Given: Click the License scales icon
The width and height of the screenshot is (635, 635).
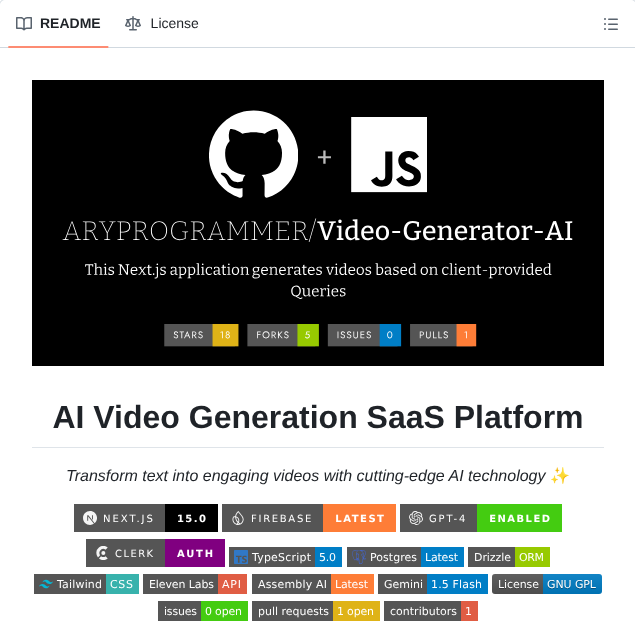Looking at the screenshot, I should tap(133, 24).
